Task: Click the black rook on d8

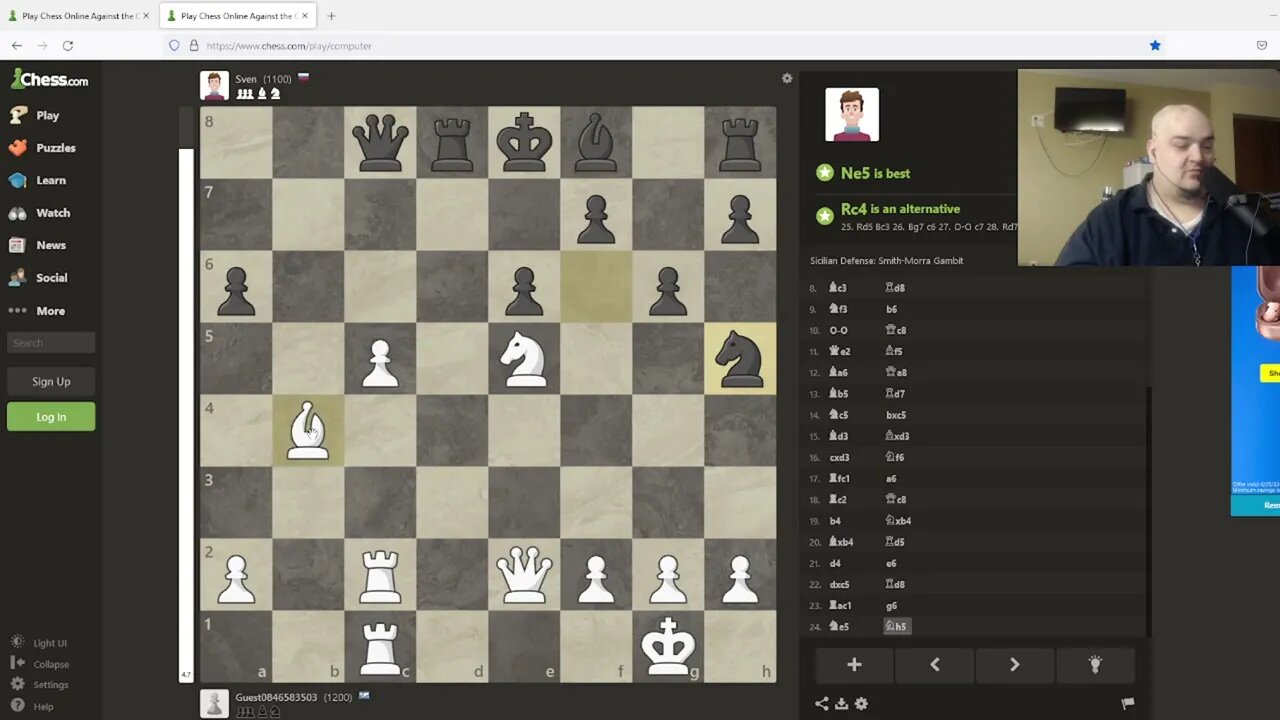Action: pyautogui.click(x=452, y=143)
